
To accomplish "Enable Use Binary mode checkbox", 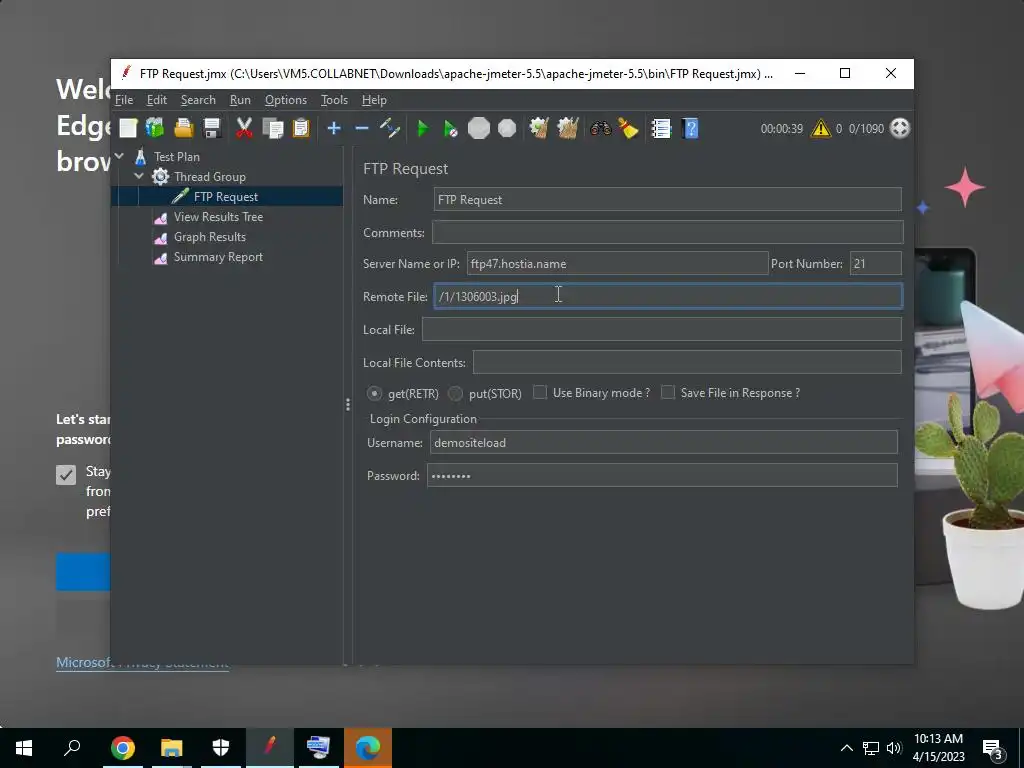I will 540,392.
